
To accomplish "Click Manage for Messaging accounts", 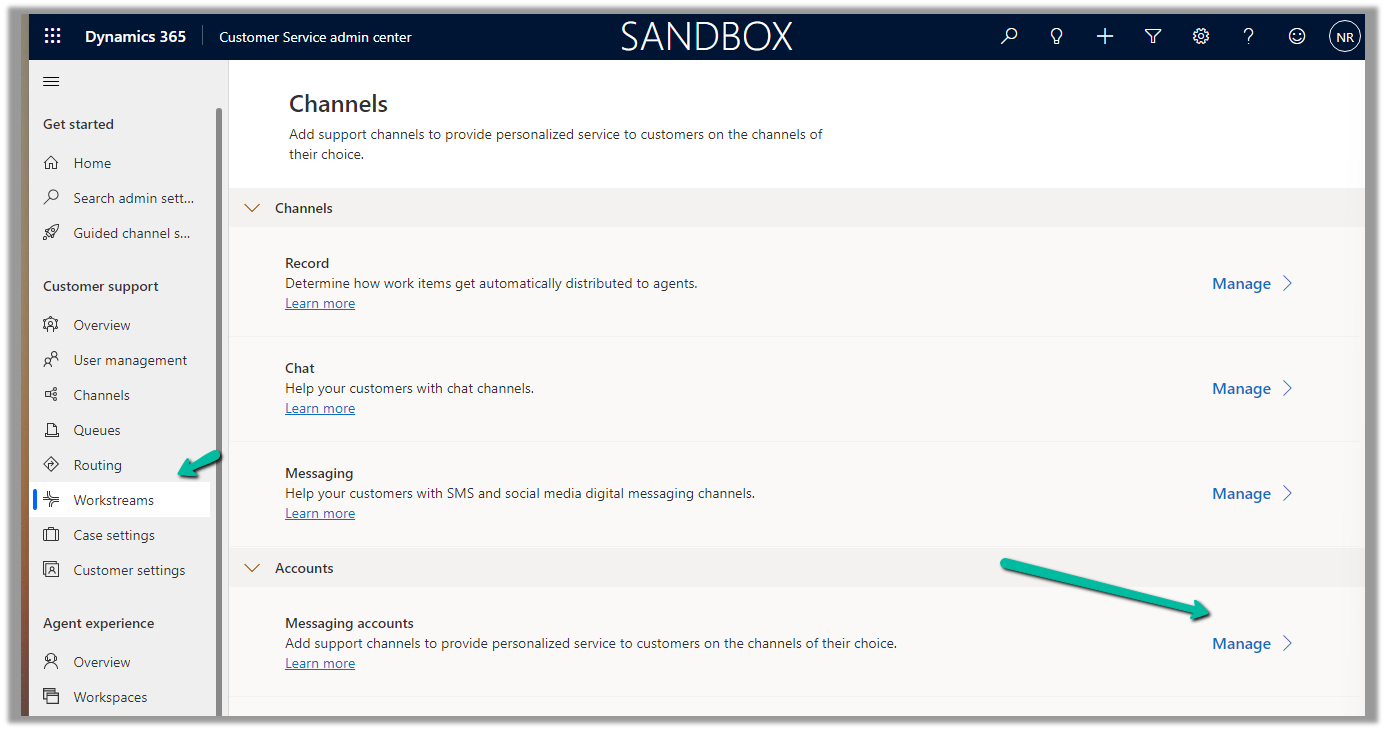I will point(1251,644).
